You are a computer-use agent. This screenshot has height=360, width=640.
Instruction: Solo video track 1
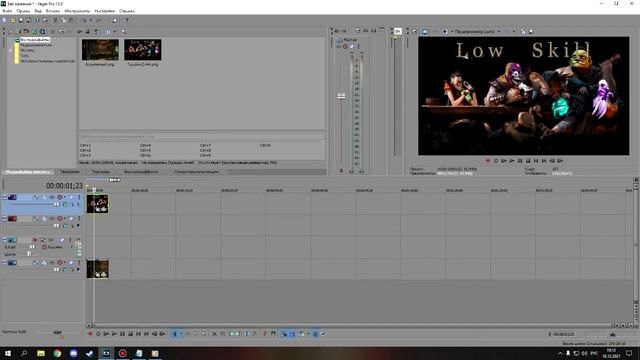coord(79,197)
